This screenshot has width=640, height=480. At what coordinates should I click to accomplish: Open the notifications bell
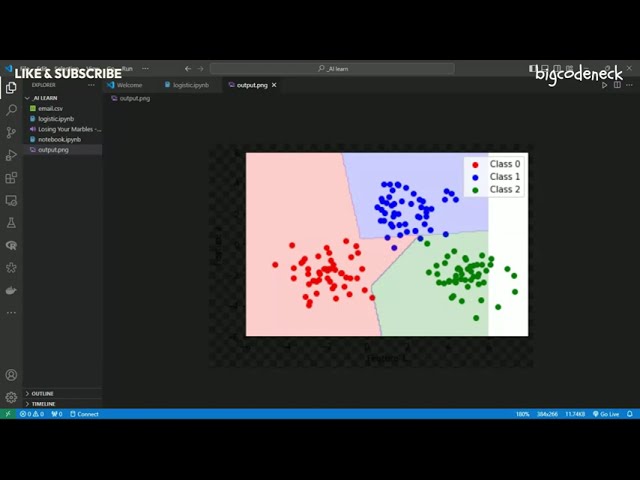click(x=630, y=414)
